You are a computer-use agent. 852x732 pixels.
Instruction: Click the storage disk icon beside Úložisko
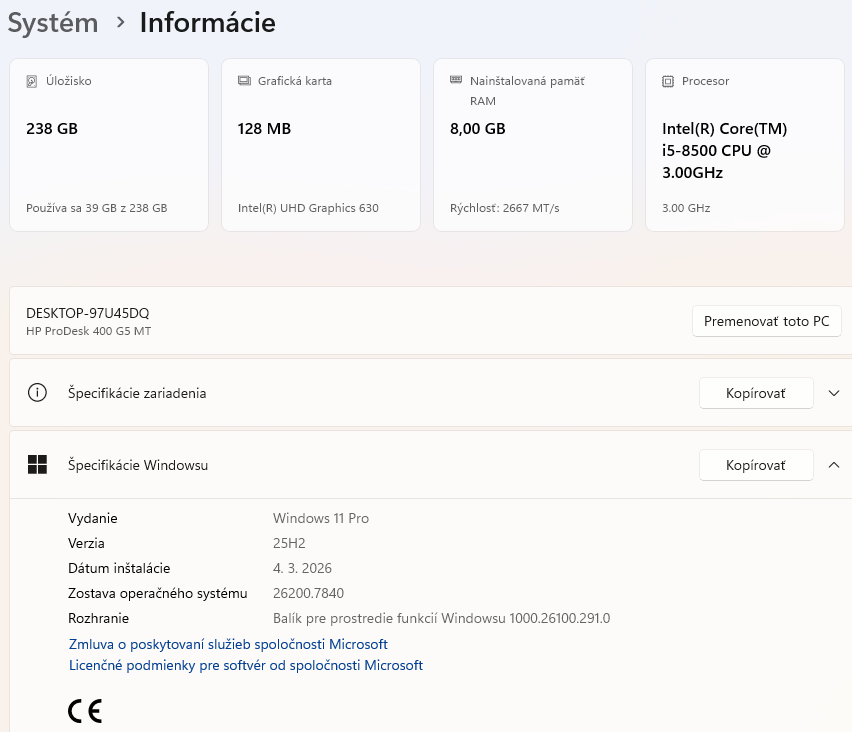click(x=32, y=82)
